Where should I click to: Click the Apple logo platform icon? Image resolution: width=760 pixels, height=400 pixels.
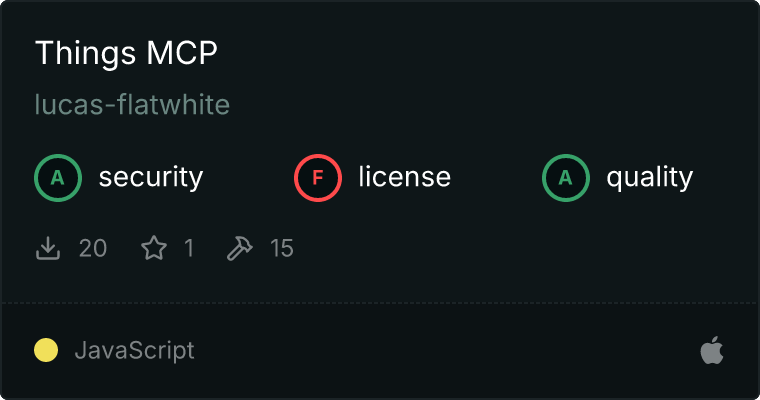712,350
